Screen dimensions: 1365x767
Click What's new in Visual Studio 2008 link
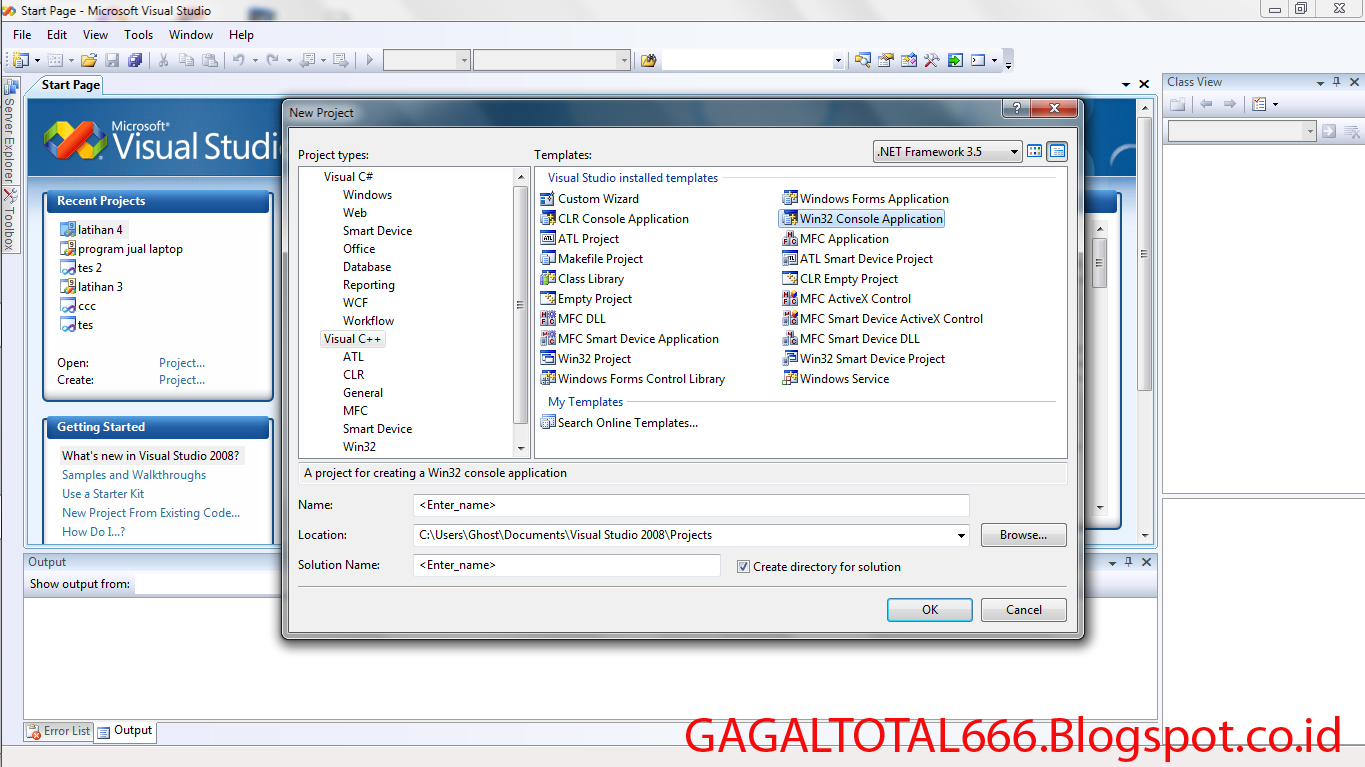coord(151,456)
